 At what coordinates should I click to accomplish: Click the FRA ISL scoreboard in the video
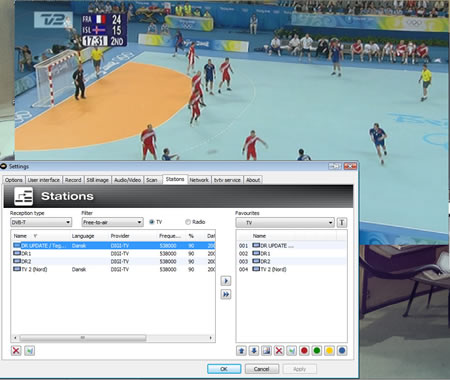coord(104,29)
